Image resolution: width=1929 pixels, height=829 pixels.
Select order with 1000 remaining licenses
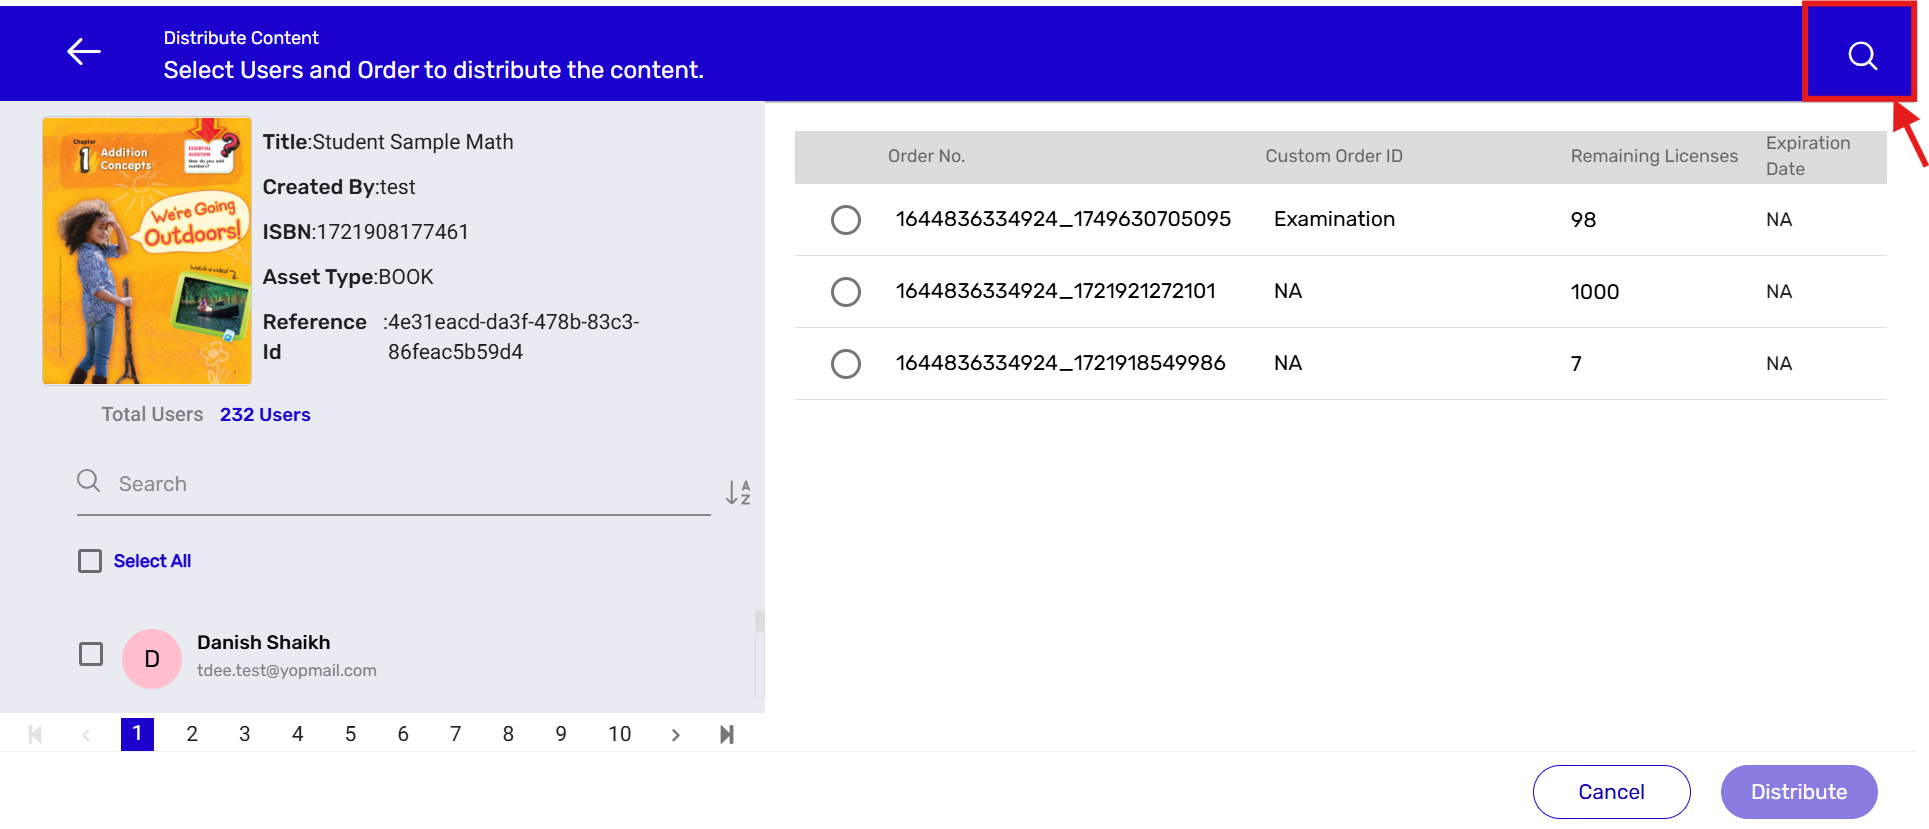[x=846, y=292]
